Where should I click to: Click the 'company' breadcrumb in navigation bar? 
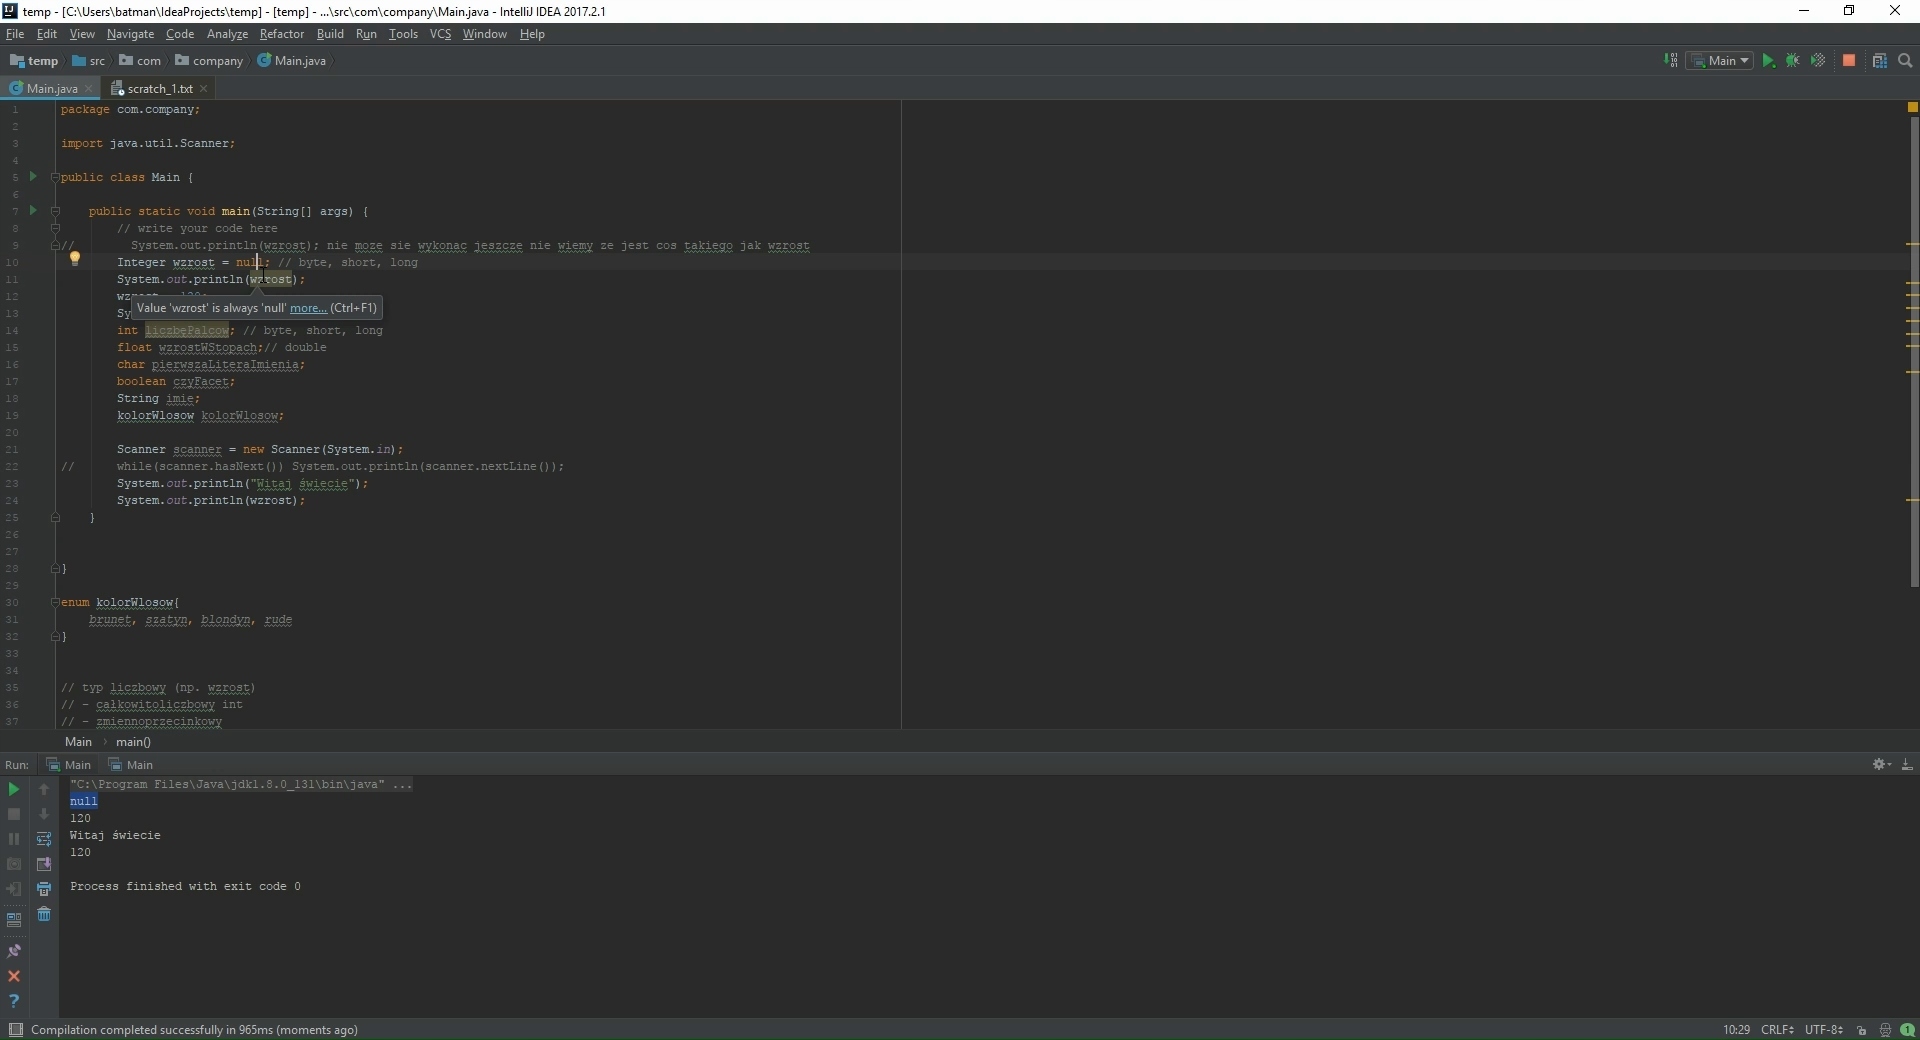(x=217, y=61)
